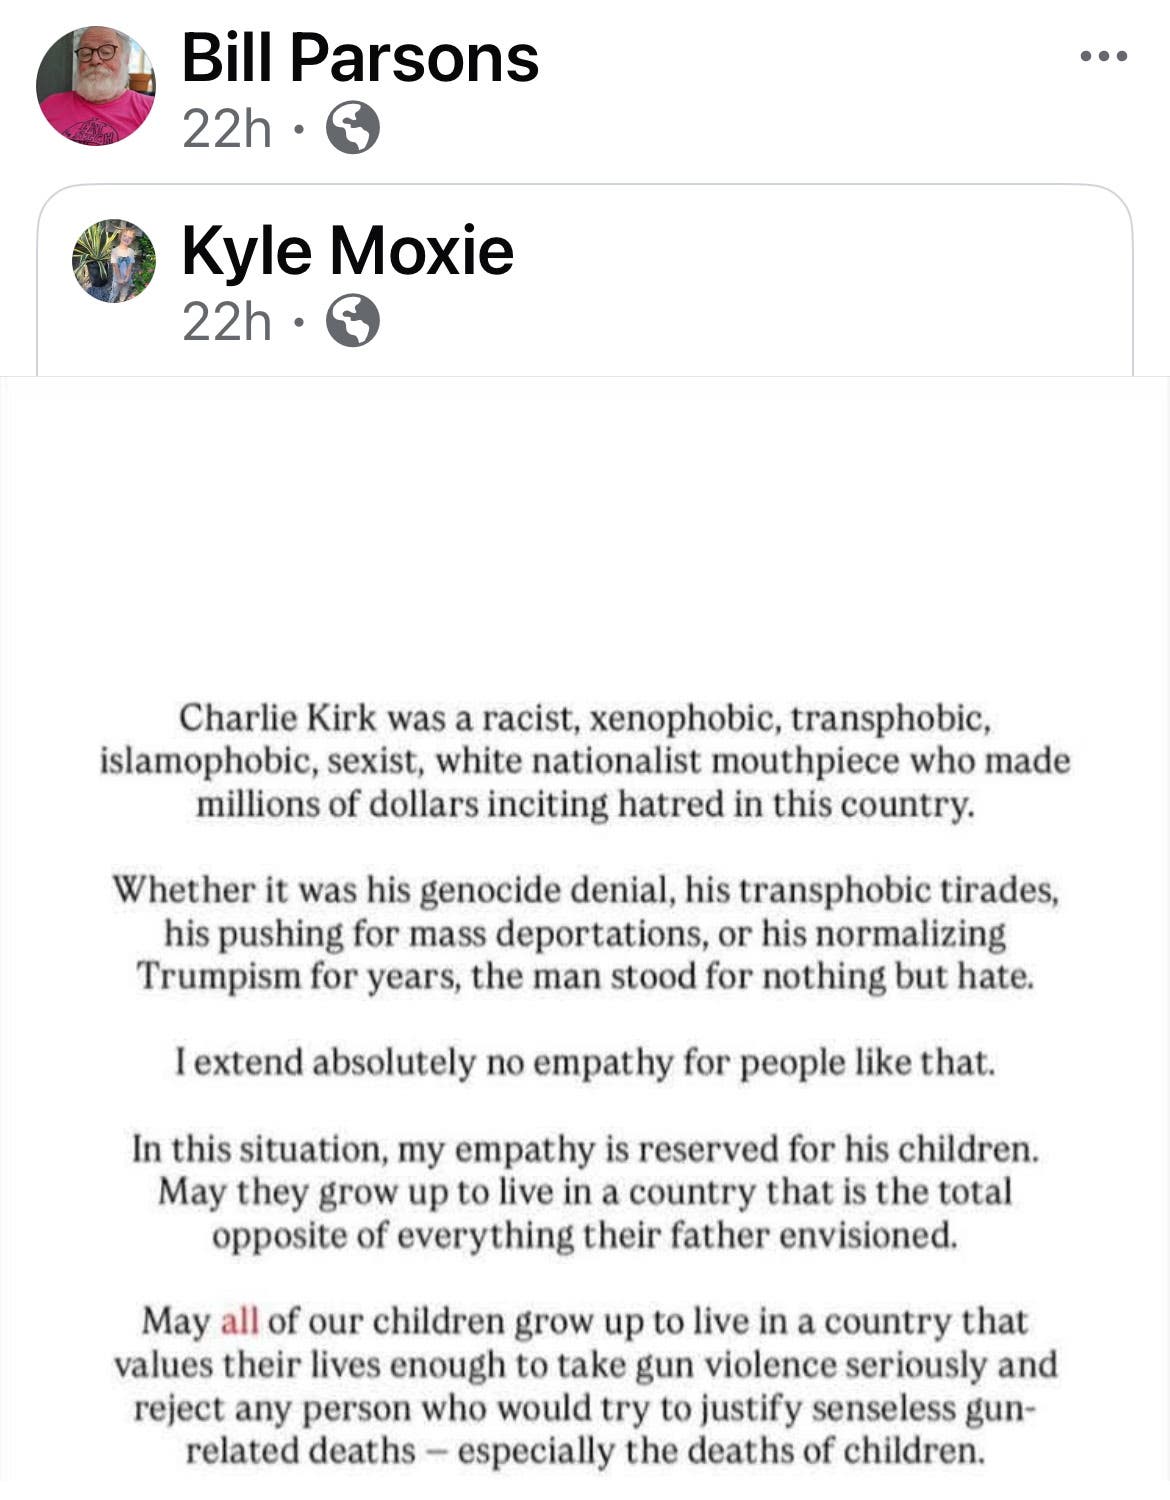The width and height of the screenshot is (1170, 1500).
Task: Tap the paragraph starting "Charlie Kirk was"
Action: (x=585, y=761)
